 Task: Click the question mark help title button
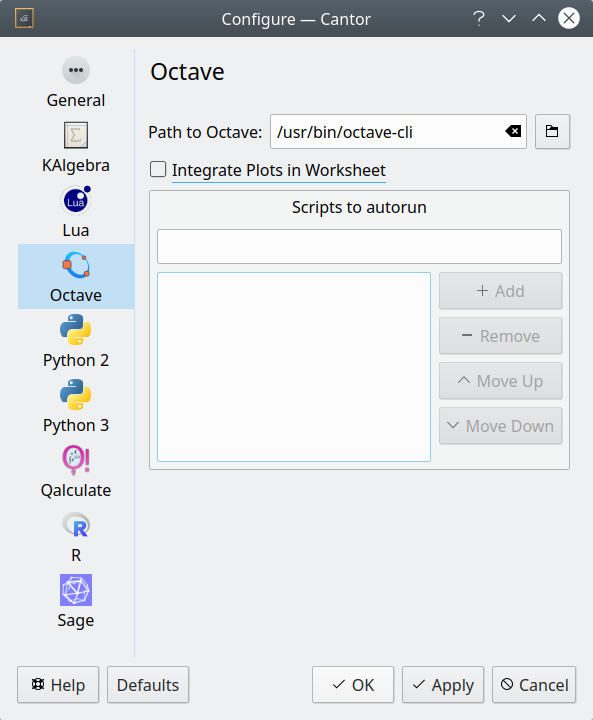479,18
